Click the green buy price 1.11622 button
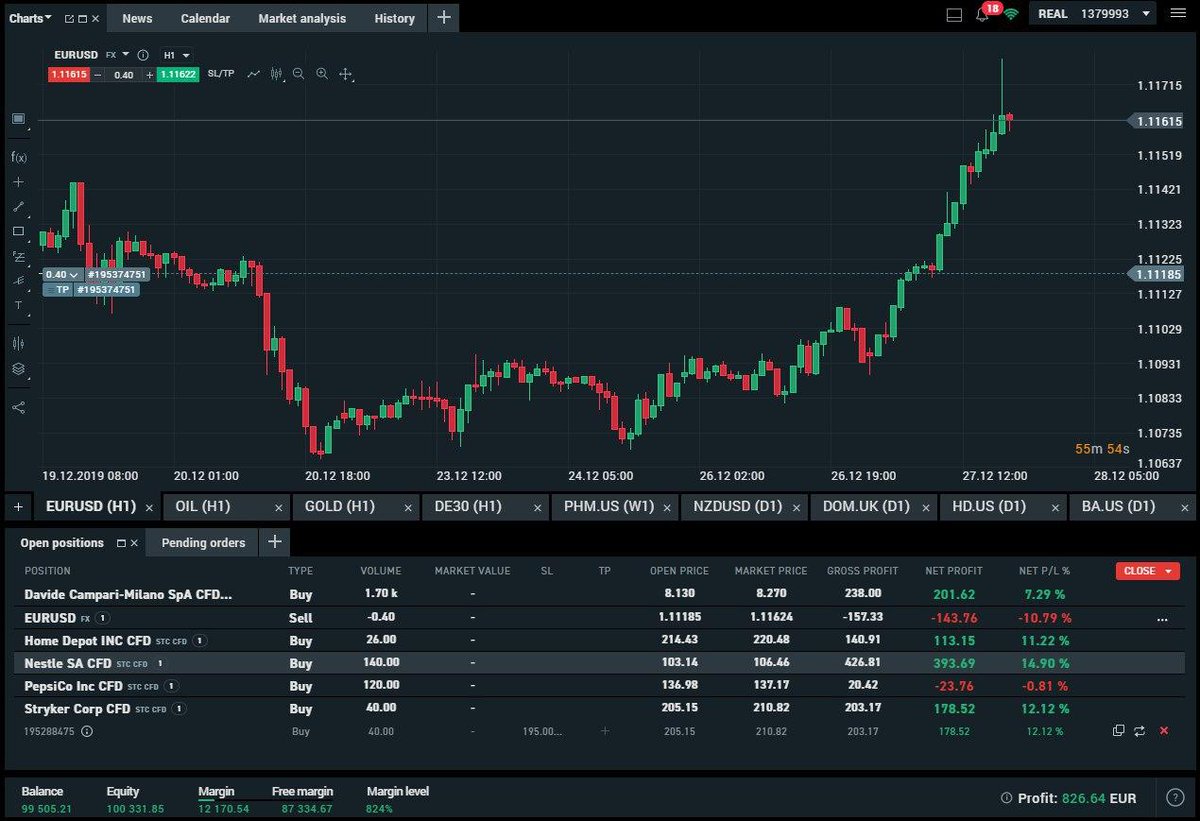The height and width of the screenshot is (821, 1200). tap(178, 74)
